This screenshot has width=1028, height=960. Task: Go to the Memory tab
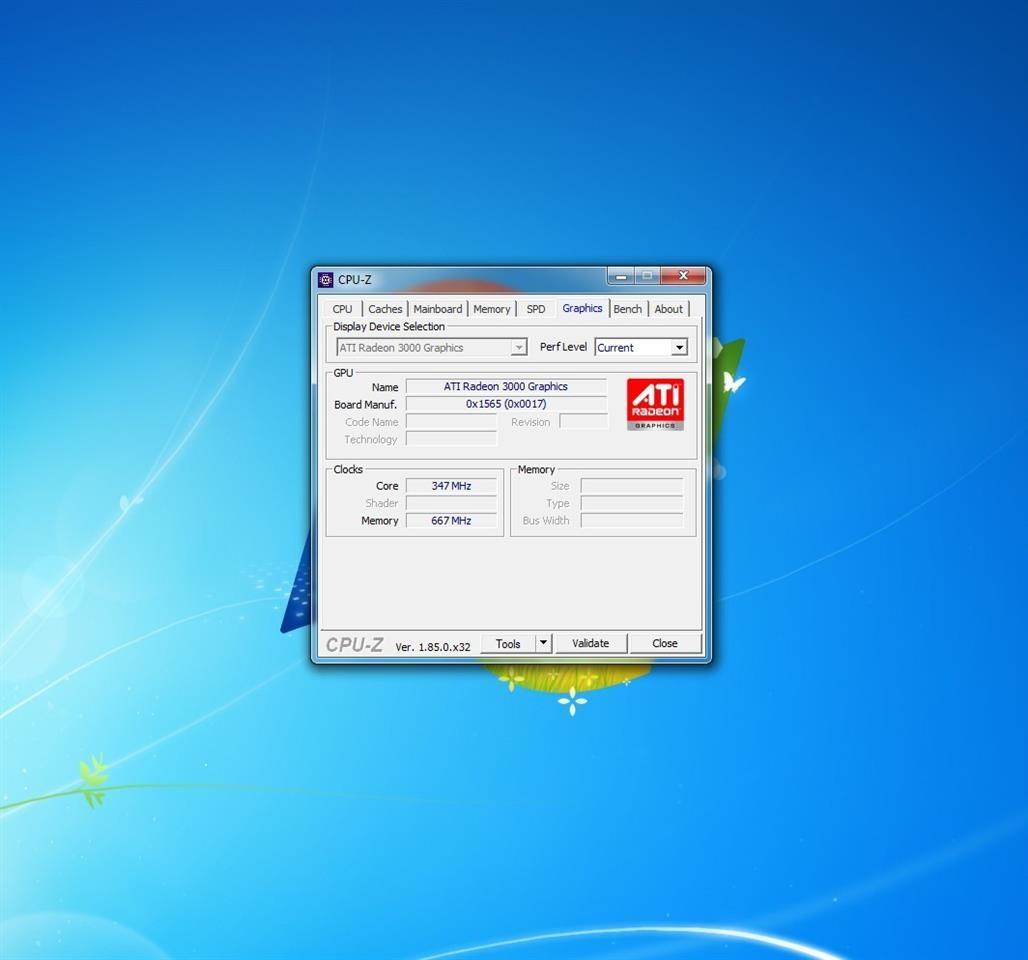point(492,309)
